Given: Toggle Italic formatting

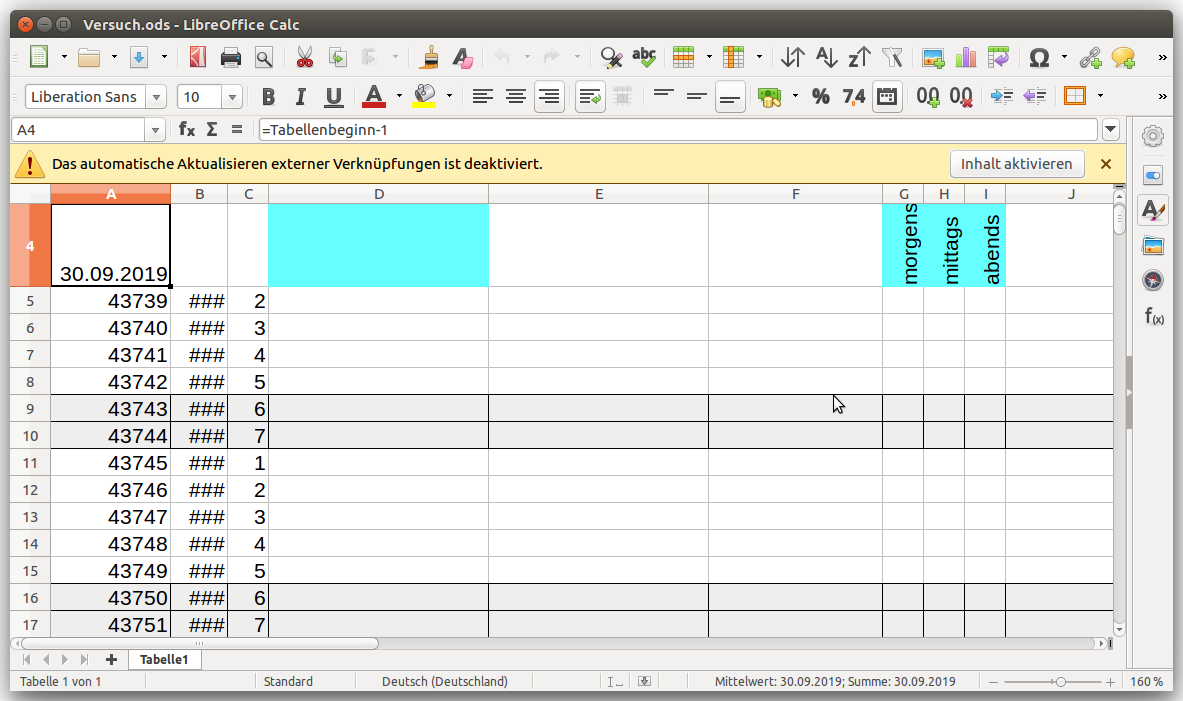Looking at the screenshot, I should [x=300, y=97].
